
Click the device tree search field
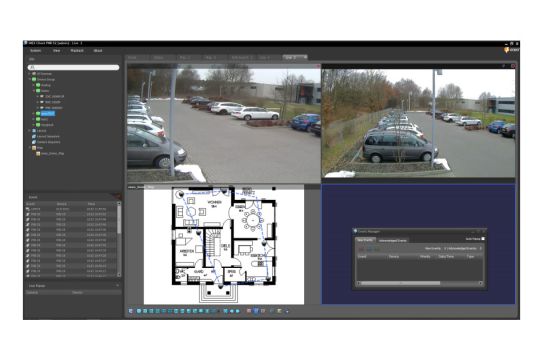73,67
